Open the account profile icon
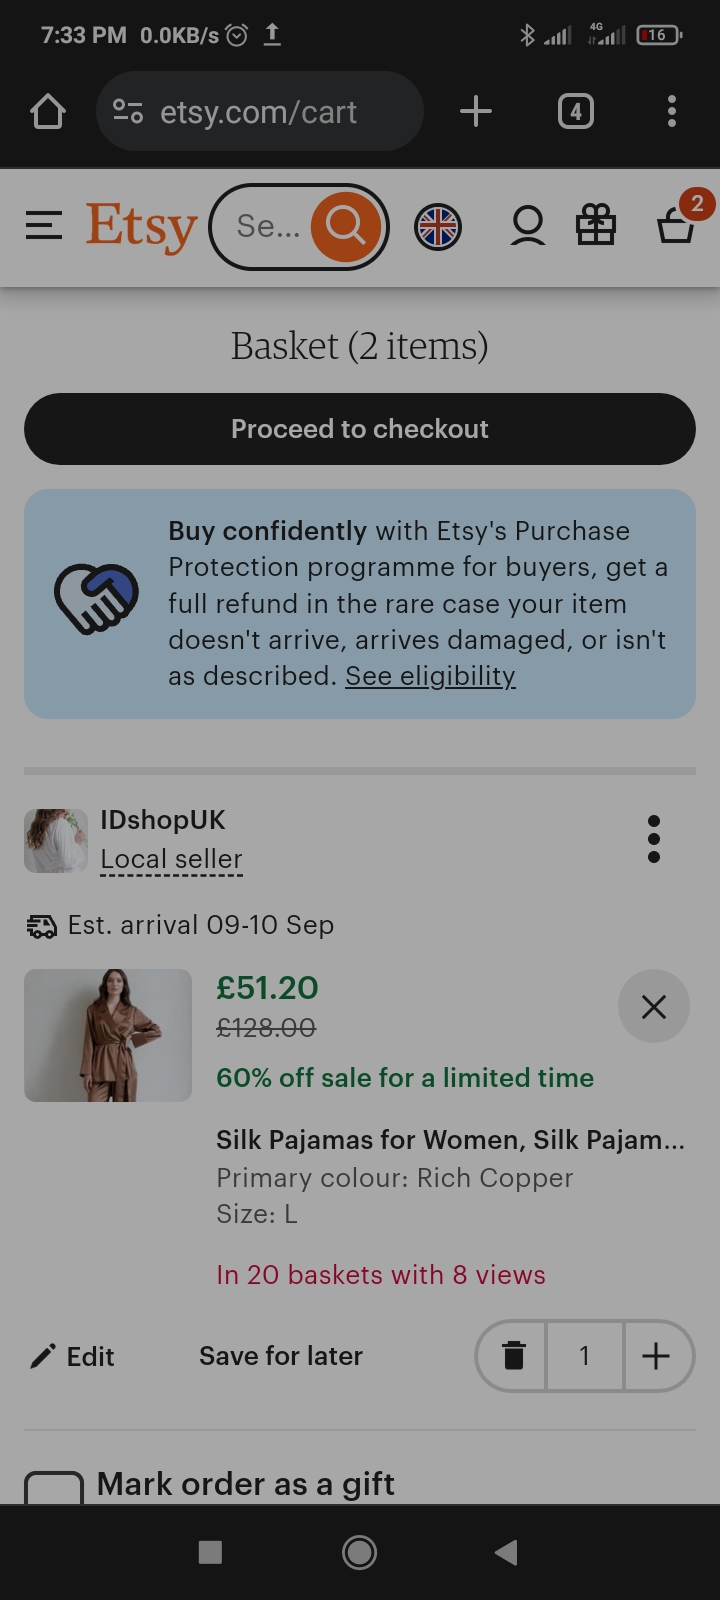The width and height of the screenshot is (720, 1600). pos(528,226)
